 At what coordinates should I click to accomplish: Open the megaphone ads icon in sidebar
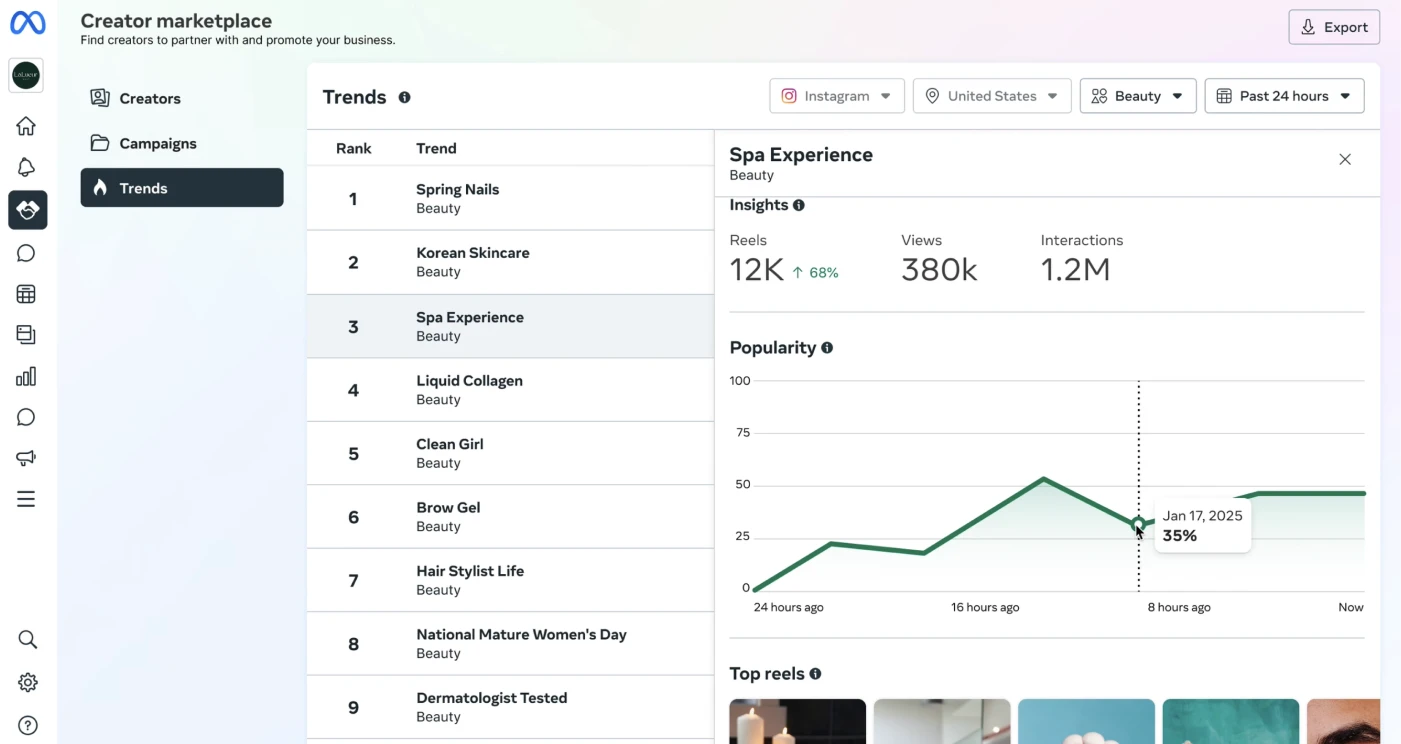pyautogui.click(x=26, y=458)
